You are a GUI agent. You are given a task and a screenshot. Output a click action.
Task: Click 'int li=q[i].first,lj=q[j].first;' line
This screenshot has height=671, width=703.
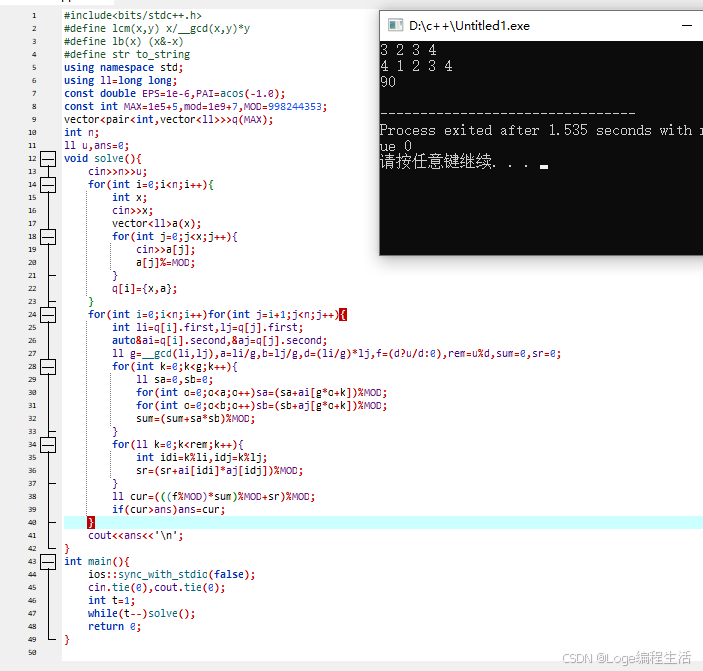coord(208,328)
